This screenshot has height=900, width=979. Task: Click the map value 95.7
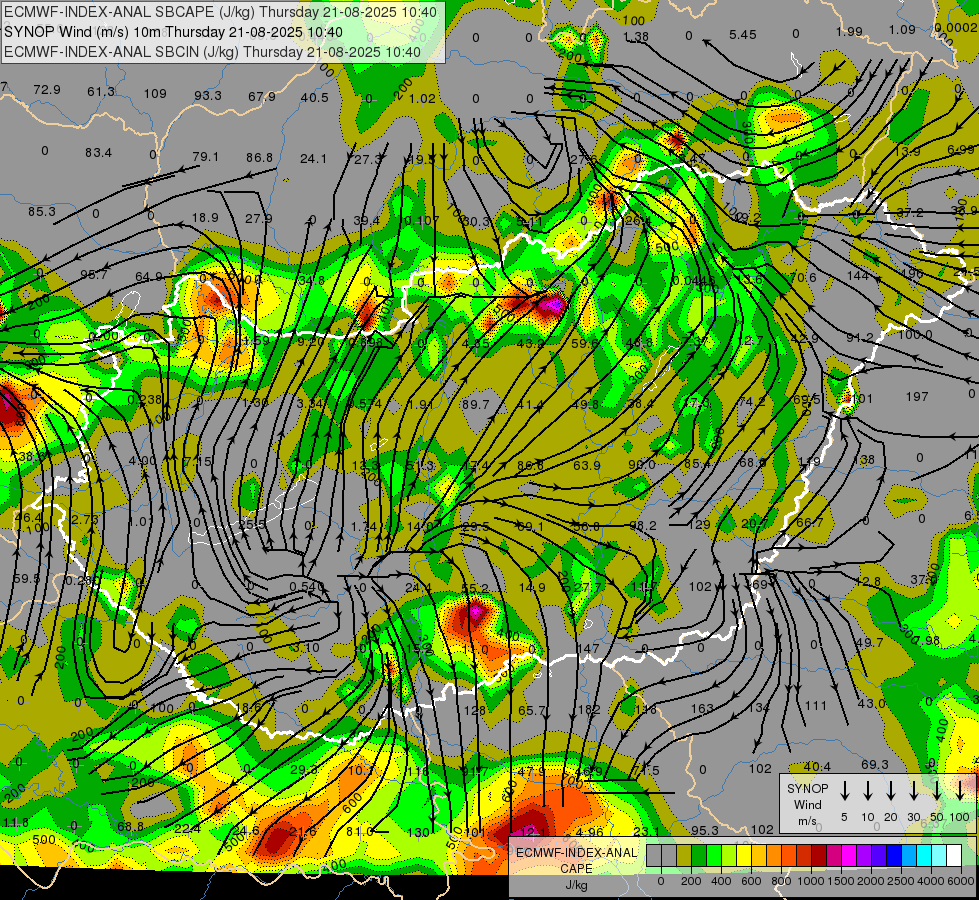[x=94, y=274]
